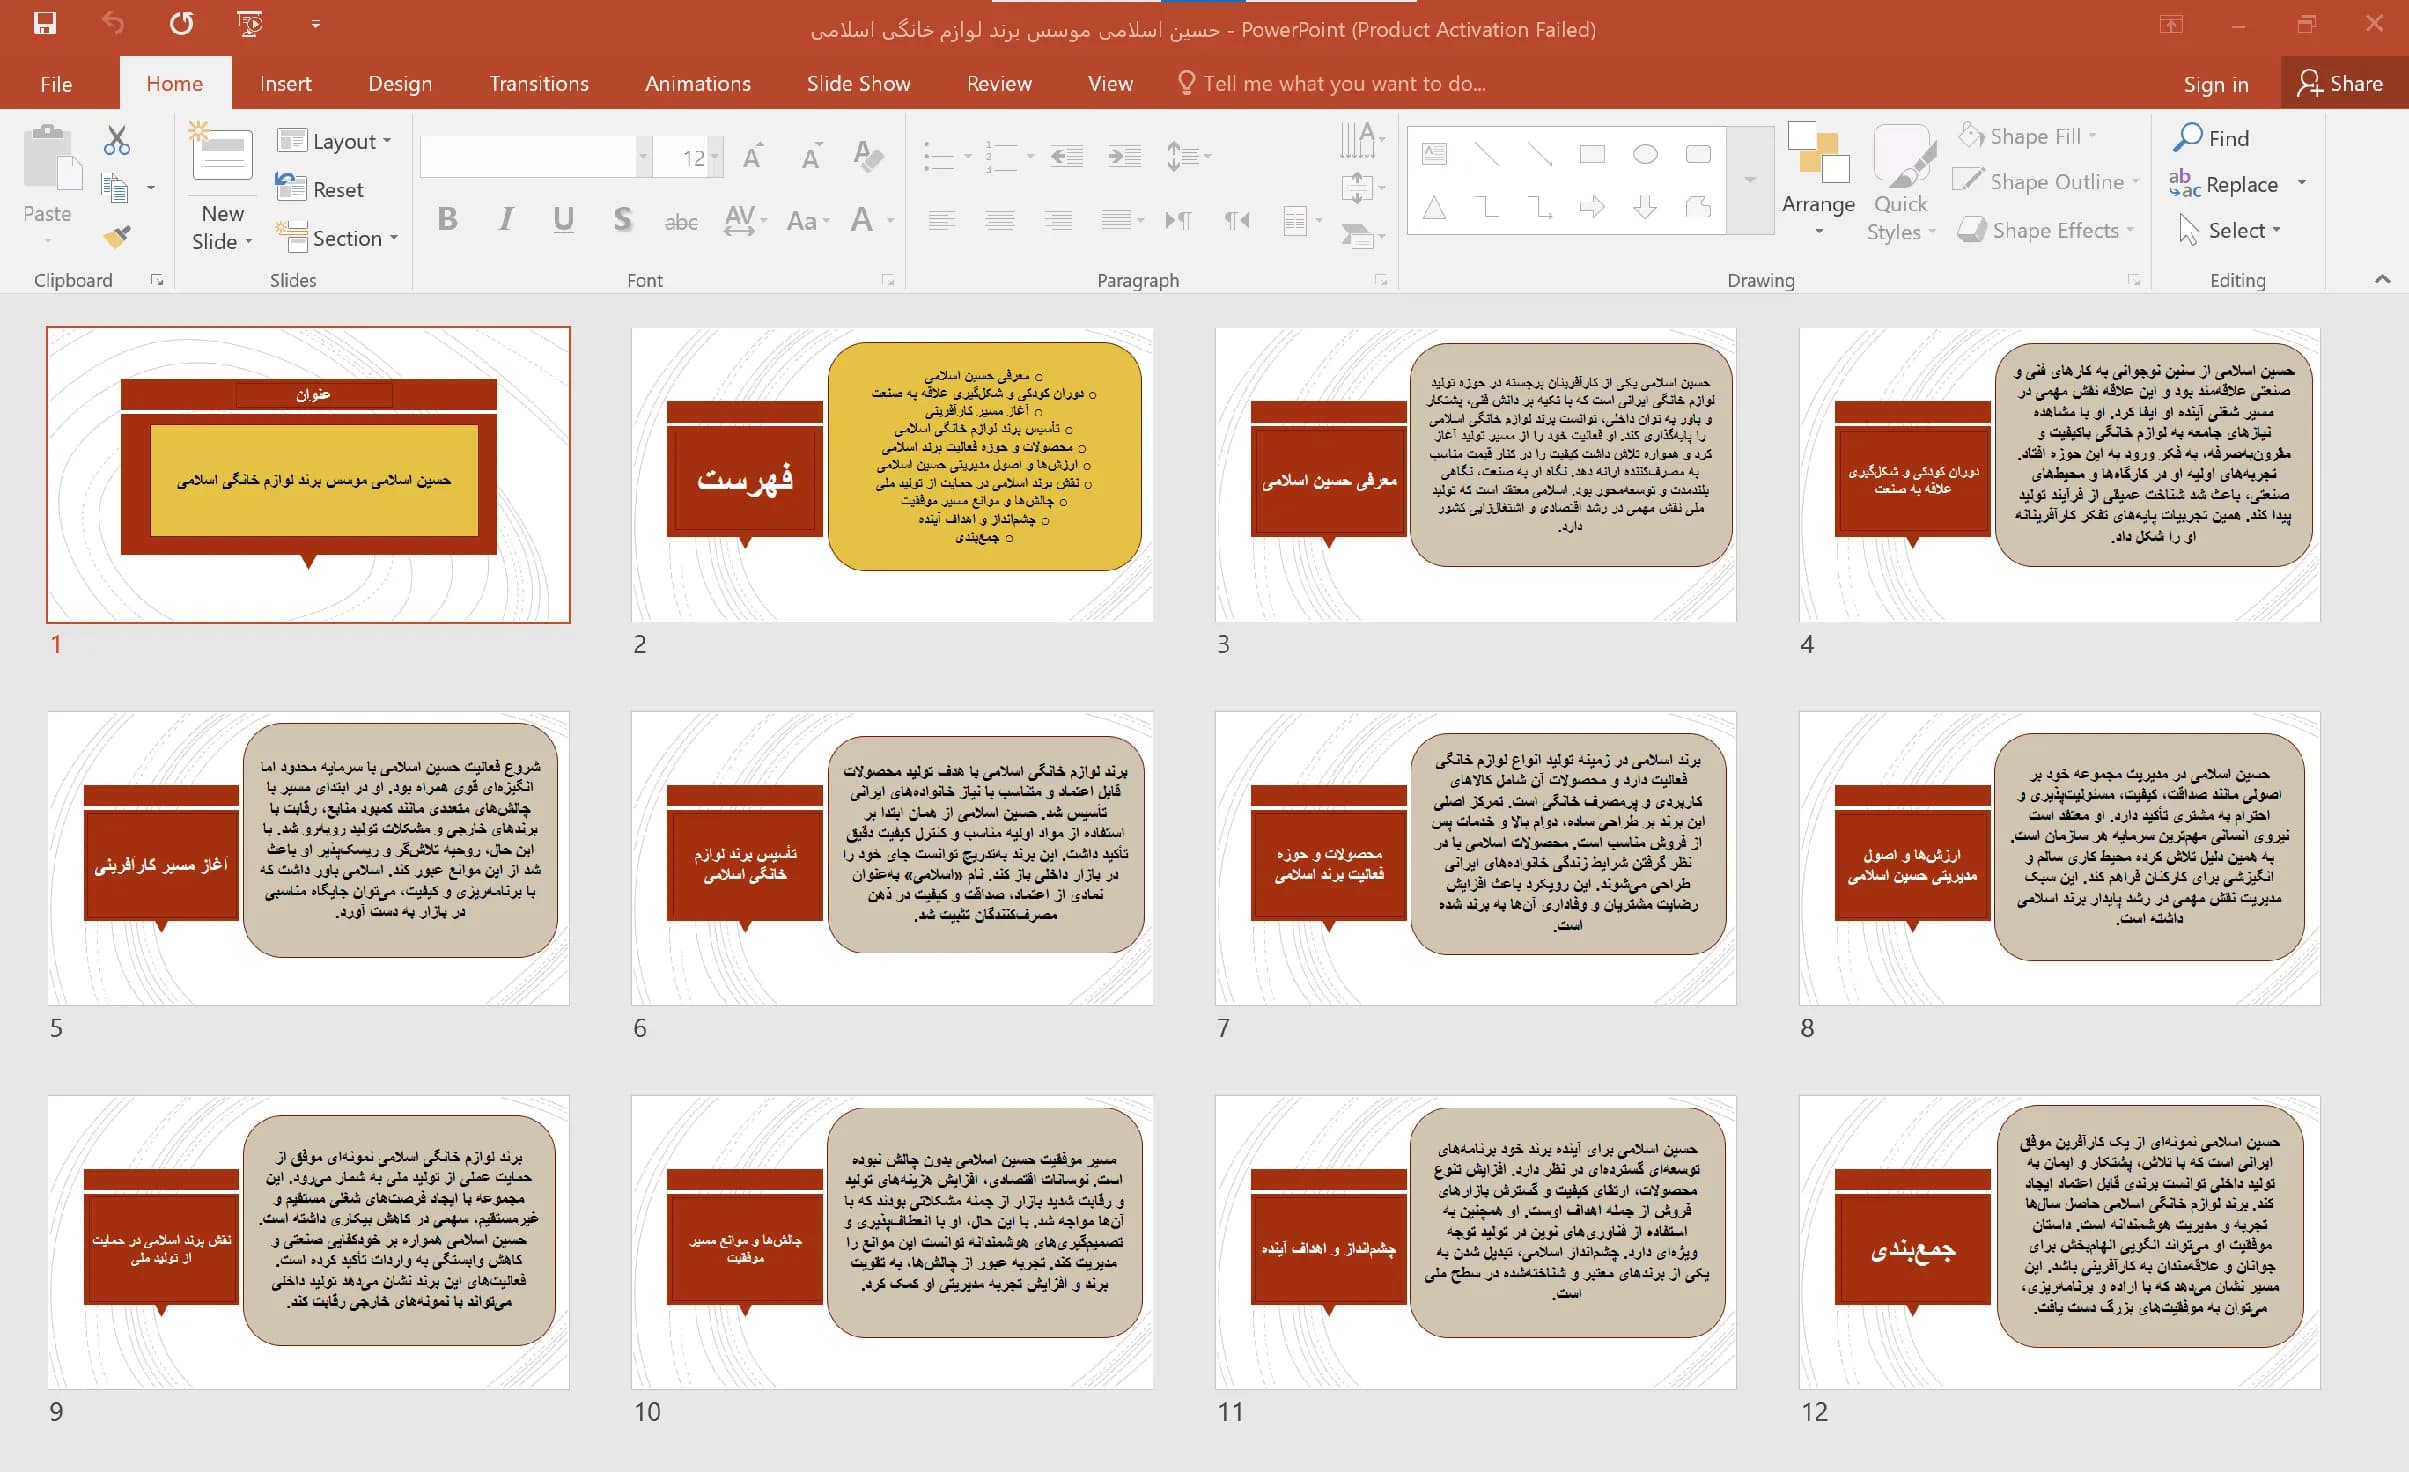The height and width of the screenshot is (1472, 2409).
Task: Open the Slide Show tab
Action: click(858, 84)
